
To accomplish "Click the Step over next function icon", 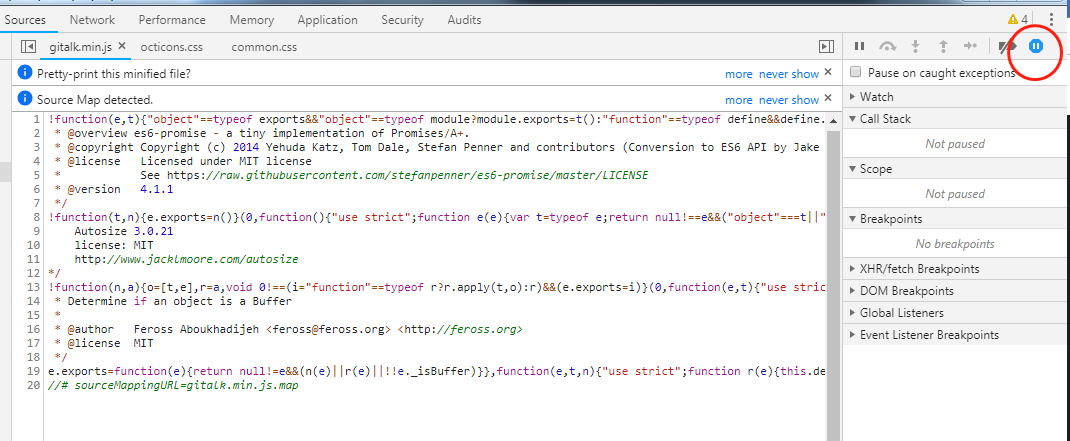I will (x=887, y=46).
